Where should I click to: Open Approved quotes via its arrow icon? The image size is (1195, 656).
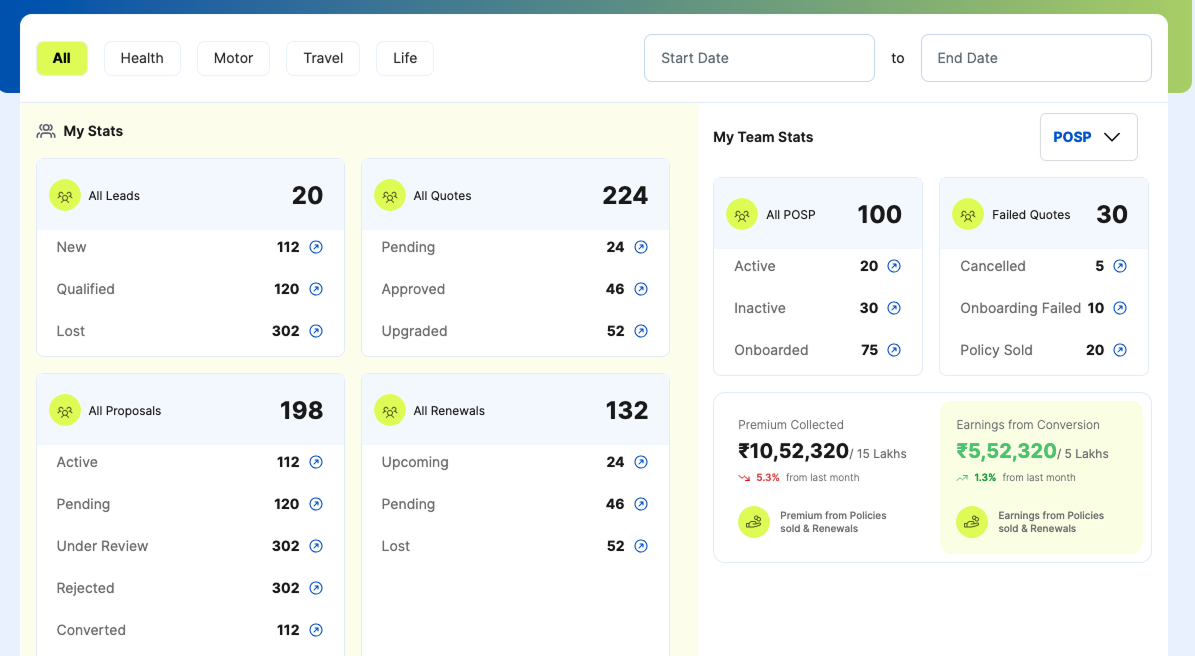(x=641, y=289)
